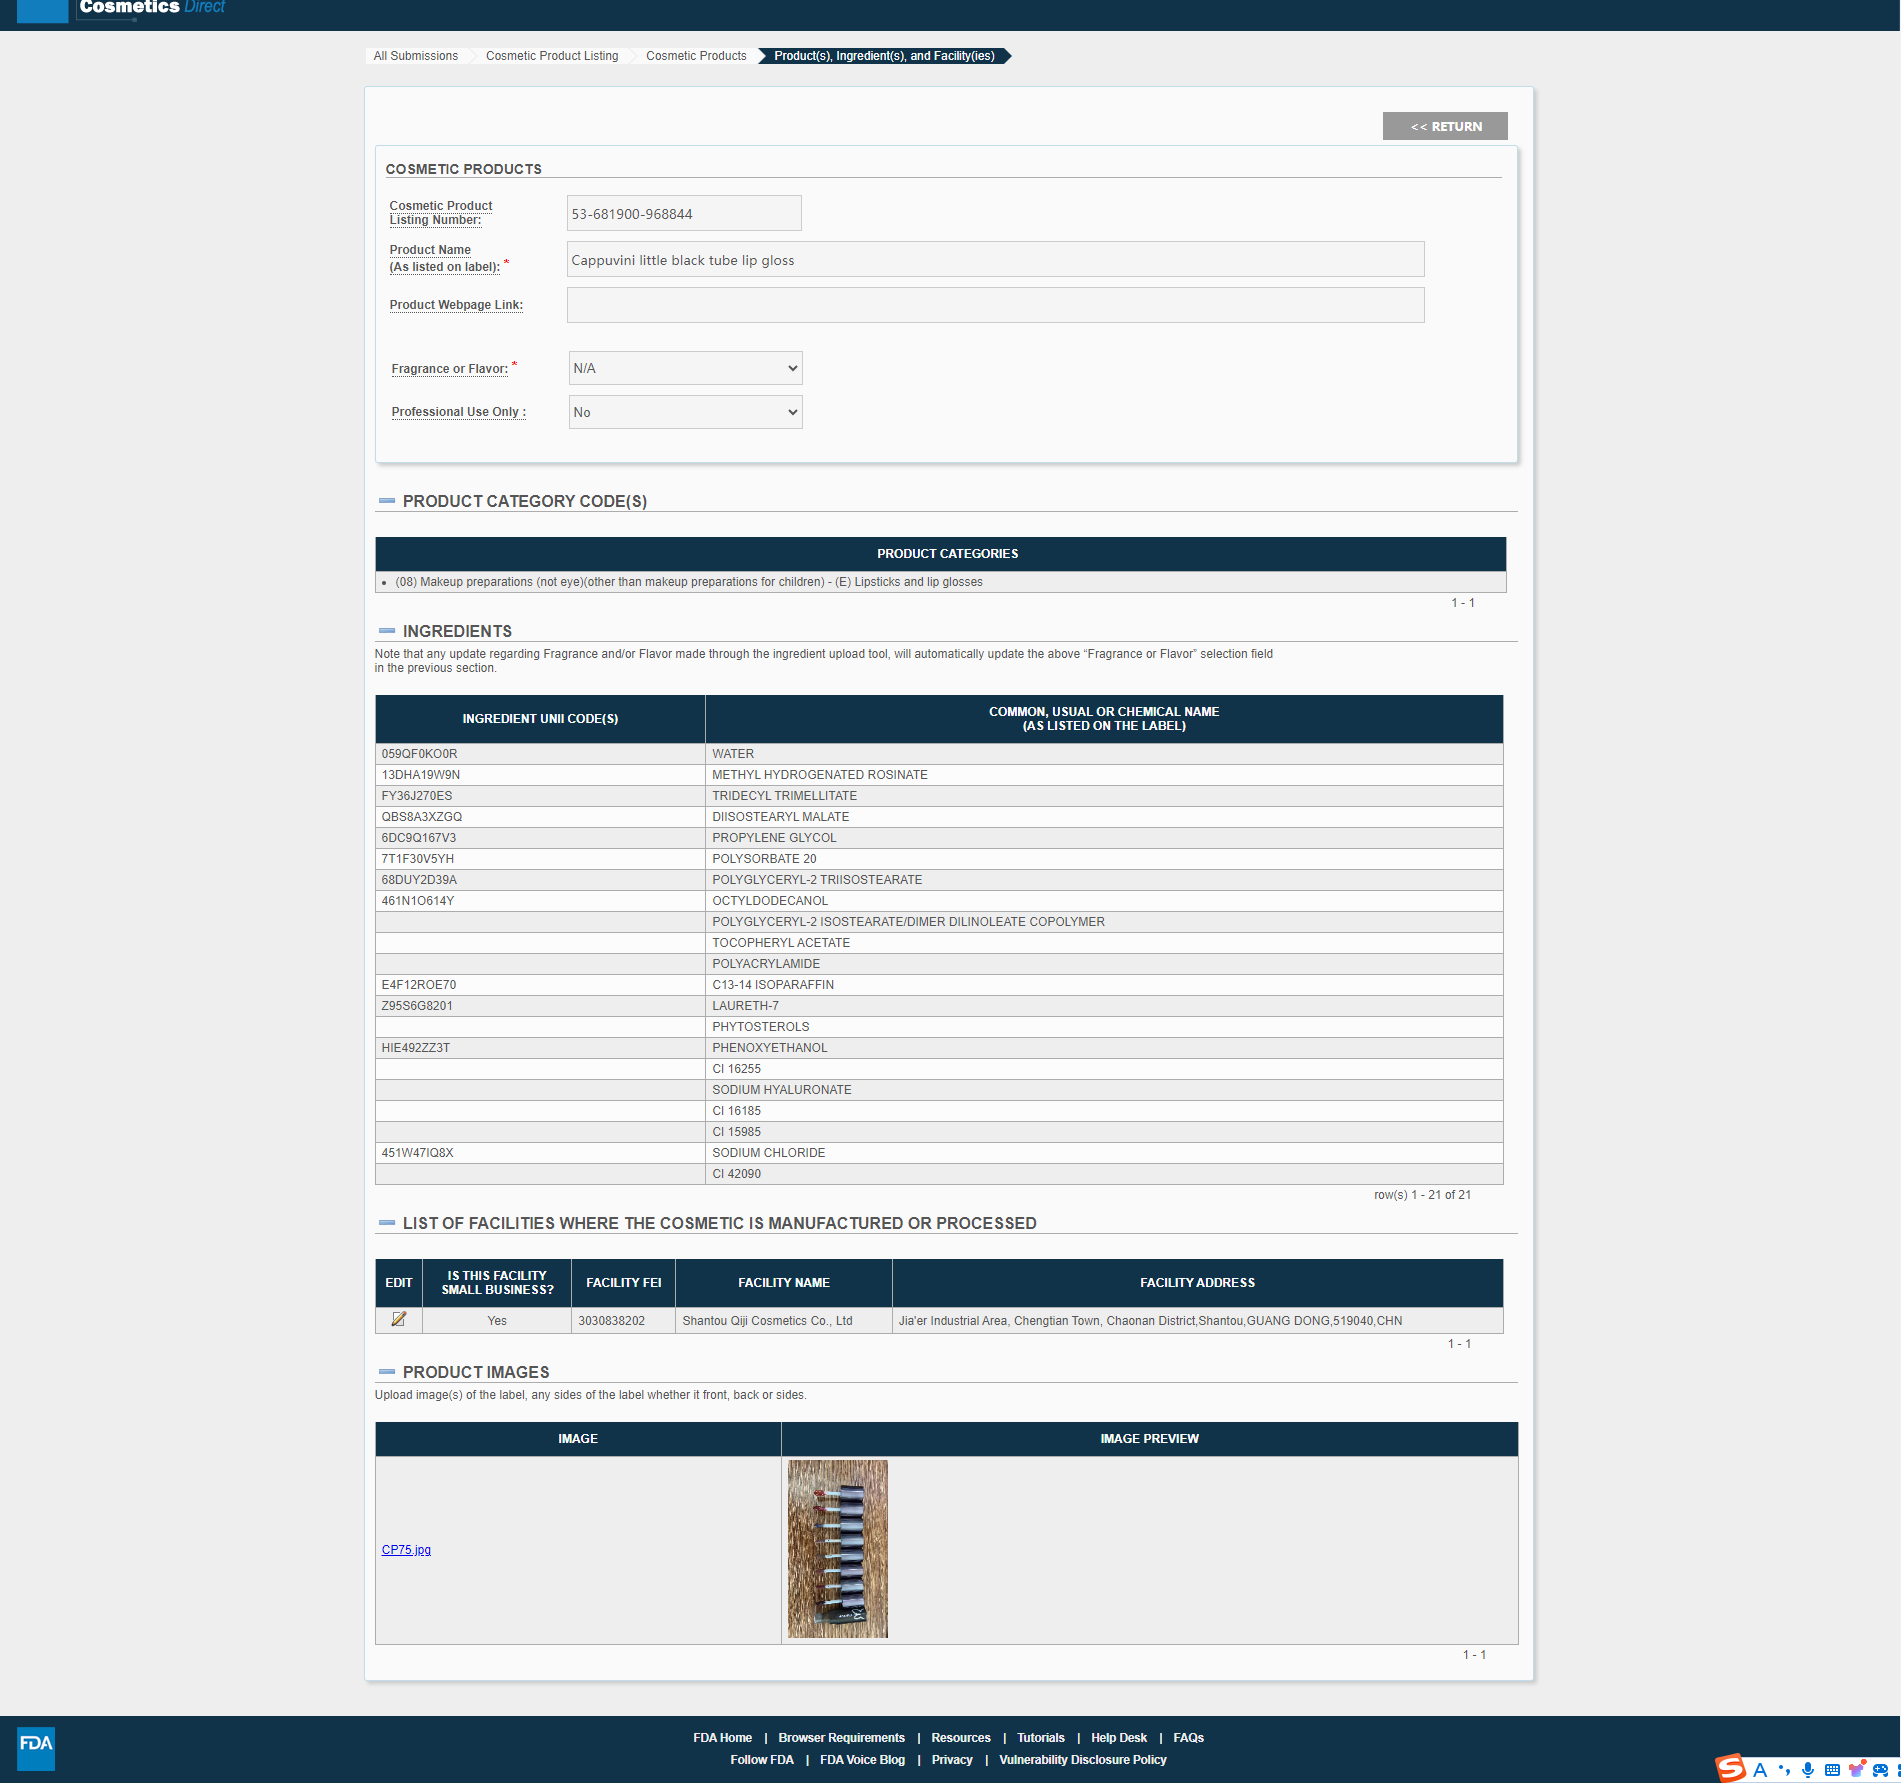Click the FDA logo in footer
The image size is (1901, 1783).
coord(36,1747)
